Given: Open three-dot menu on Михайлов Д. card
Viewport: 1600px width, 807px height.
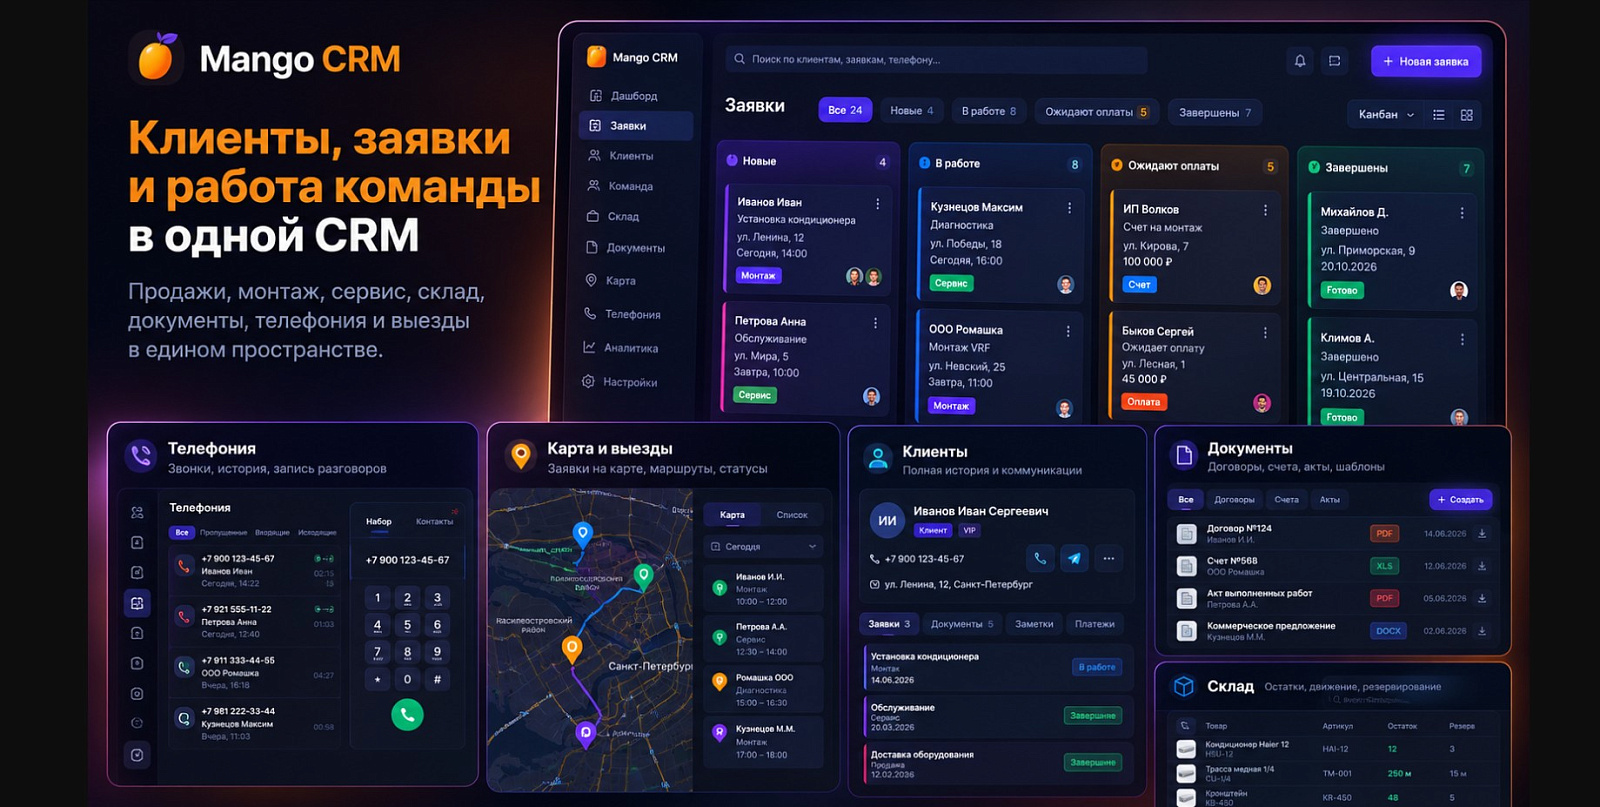Looking at the screenshot, I should coord(1462,213).
